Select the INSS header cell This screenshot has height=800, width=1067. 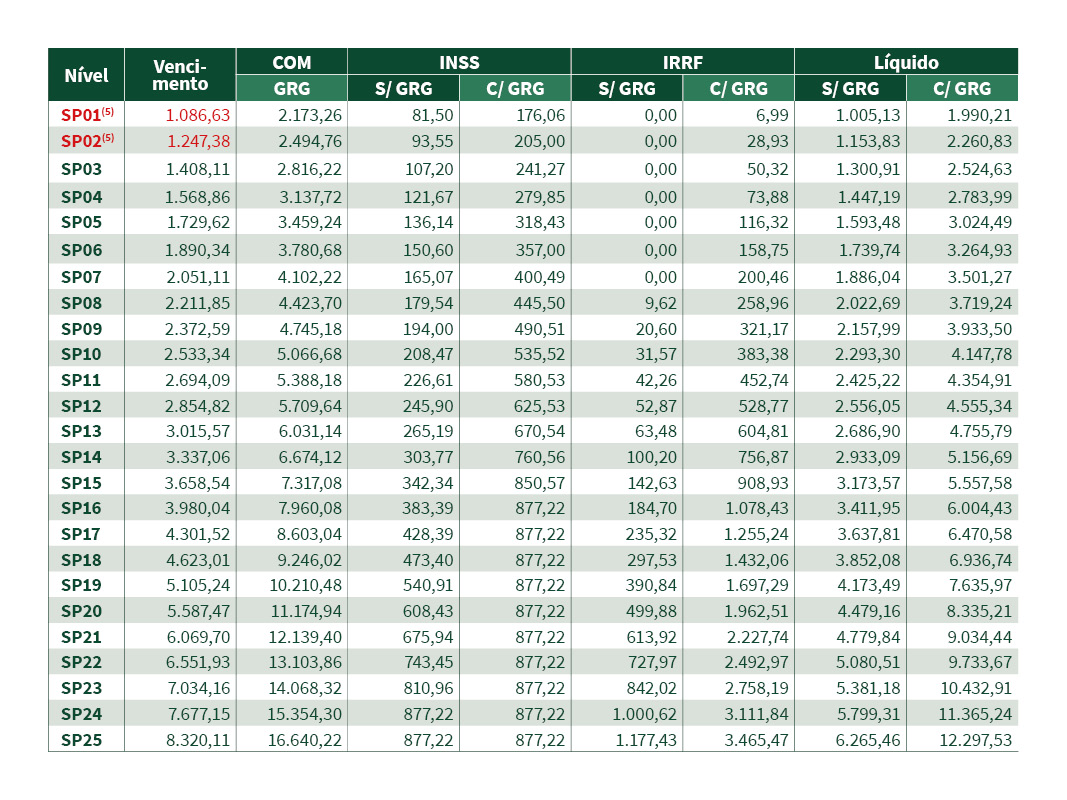tap(458, 62)
